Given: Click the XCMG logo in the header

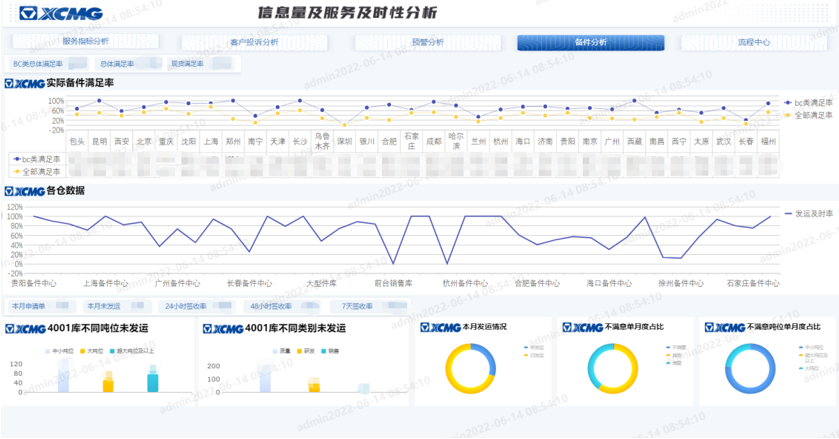Looking at the screenshot, I should pyautogui.click(x=60, y=13).
